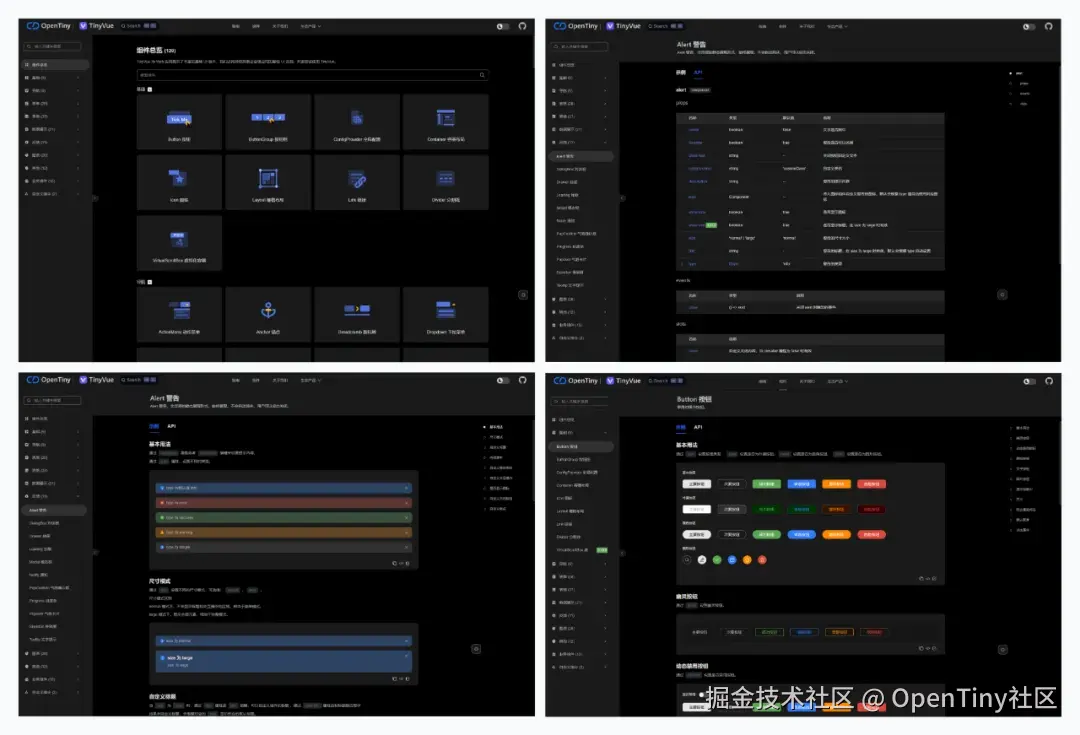
Task: Select demo tab beside API on Alert API page
Action: tap(681, 72)
